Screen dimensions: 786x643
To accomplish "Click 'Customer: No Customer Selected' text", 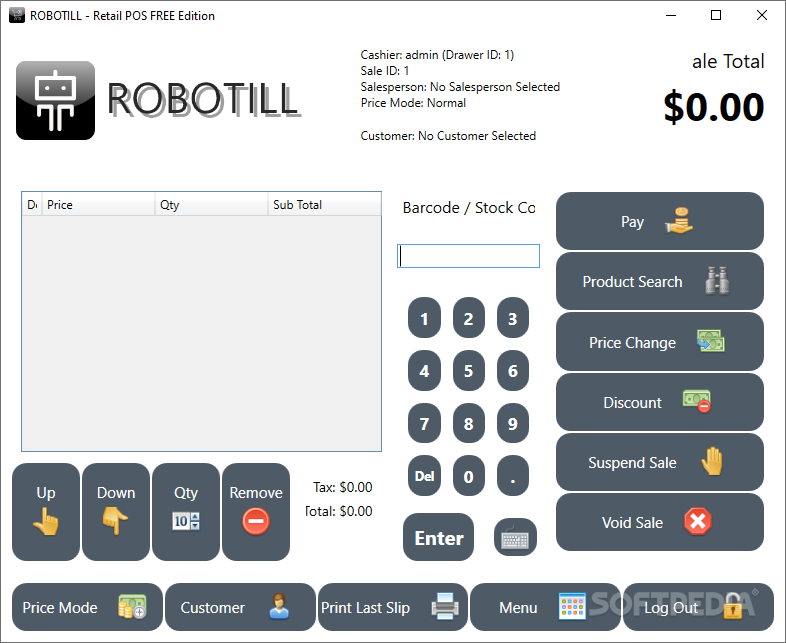I will (448, 136).
